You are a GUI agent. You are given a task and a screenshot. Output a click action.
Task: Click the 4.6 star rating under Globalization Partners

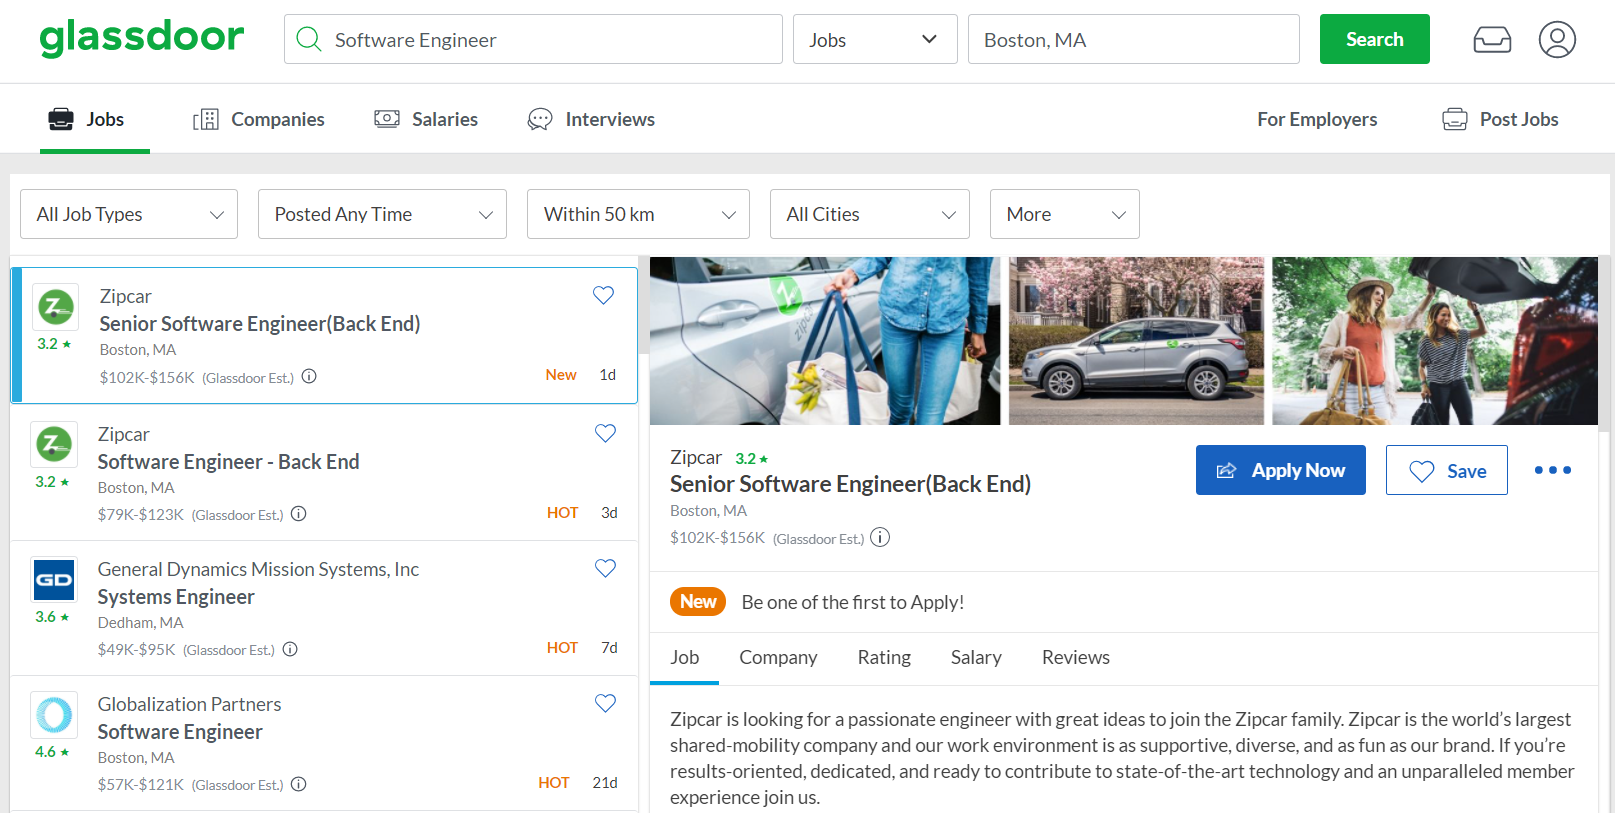tap(52, 751)
